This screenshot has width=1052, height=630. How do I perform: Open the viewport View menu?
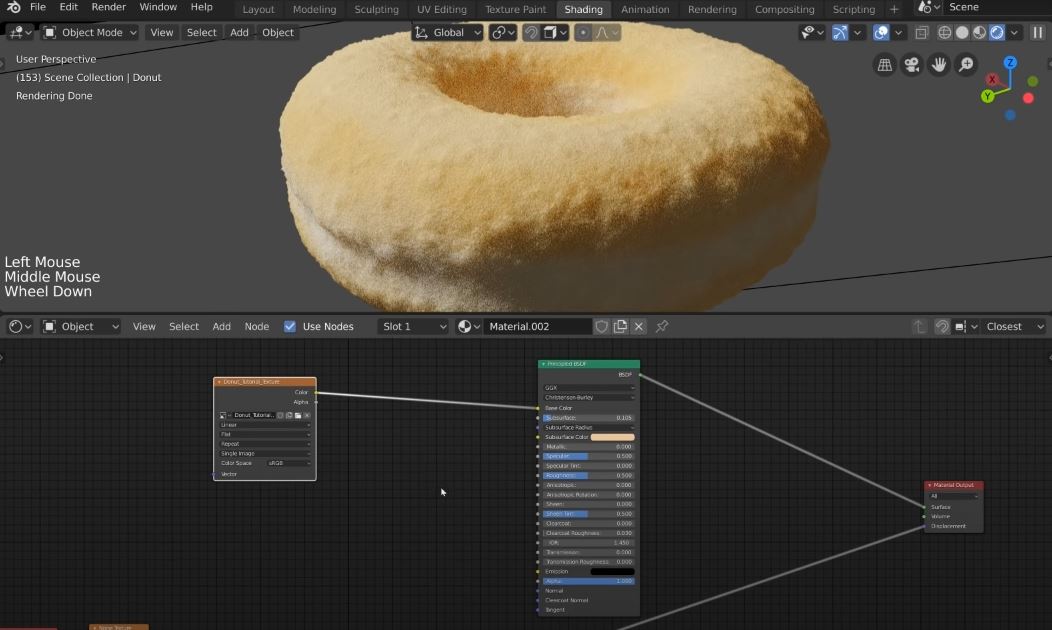[161, 32]
